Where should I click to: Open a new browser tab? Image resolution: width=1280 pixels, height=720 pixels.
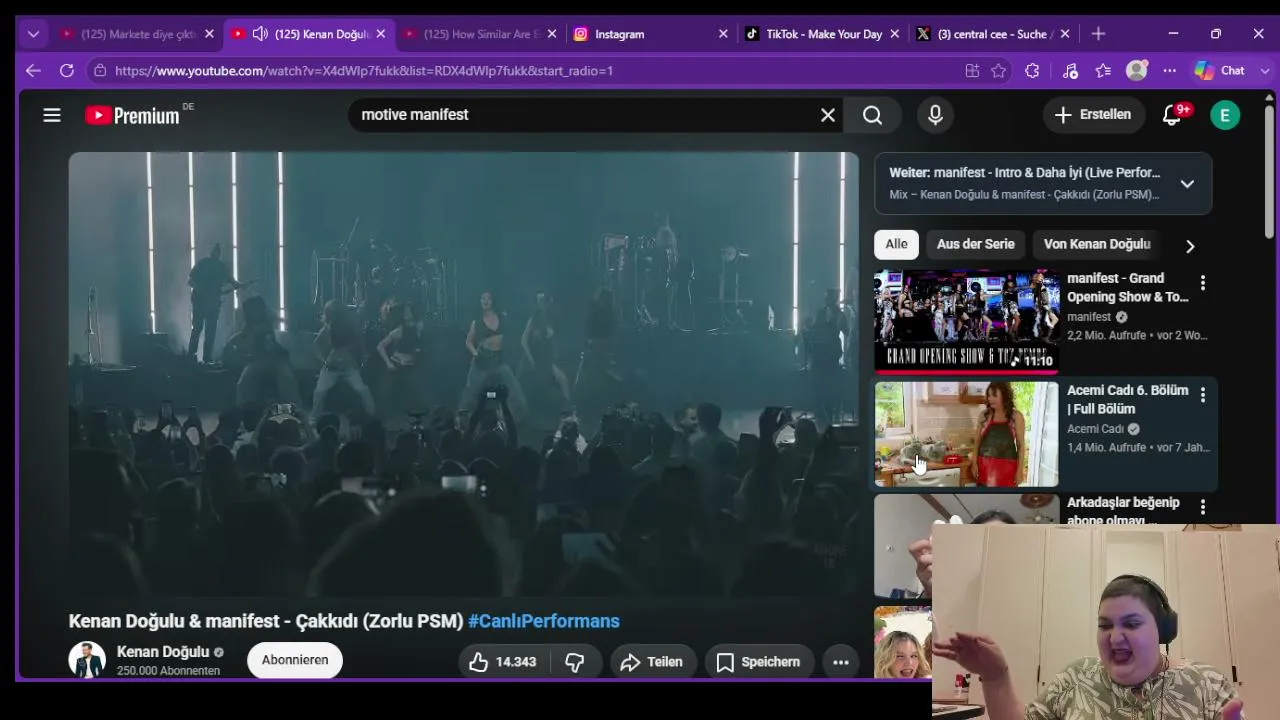[1098, 34]
